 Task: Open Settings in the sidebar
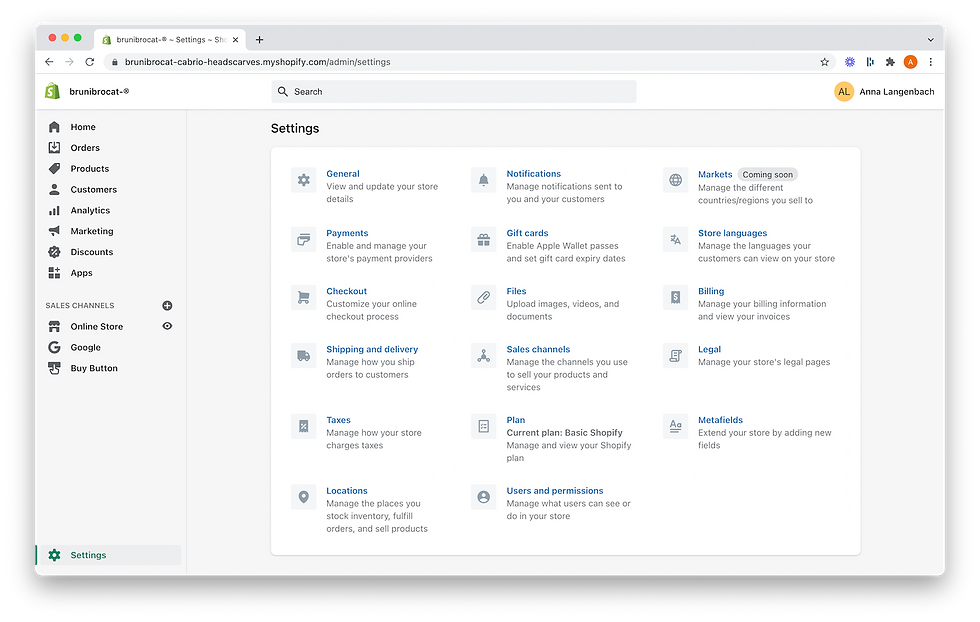click(109, 555)
